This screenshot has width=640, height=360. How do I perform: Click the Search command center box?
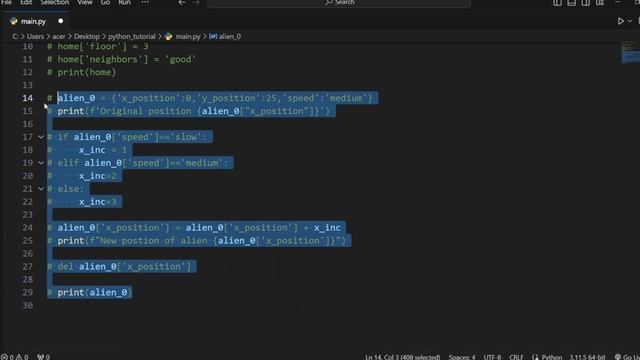point(339,3)
